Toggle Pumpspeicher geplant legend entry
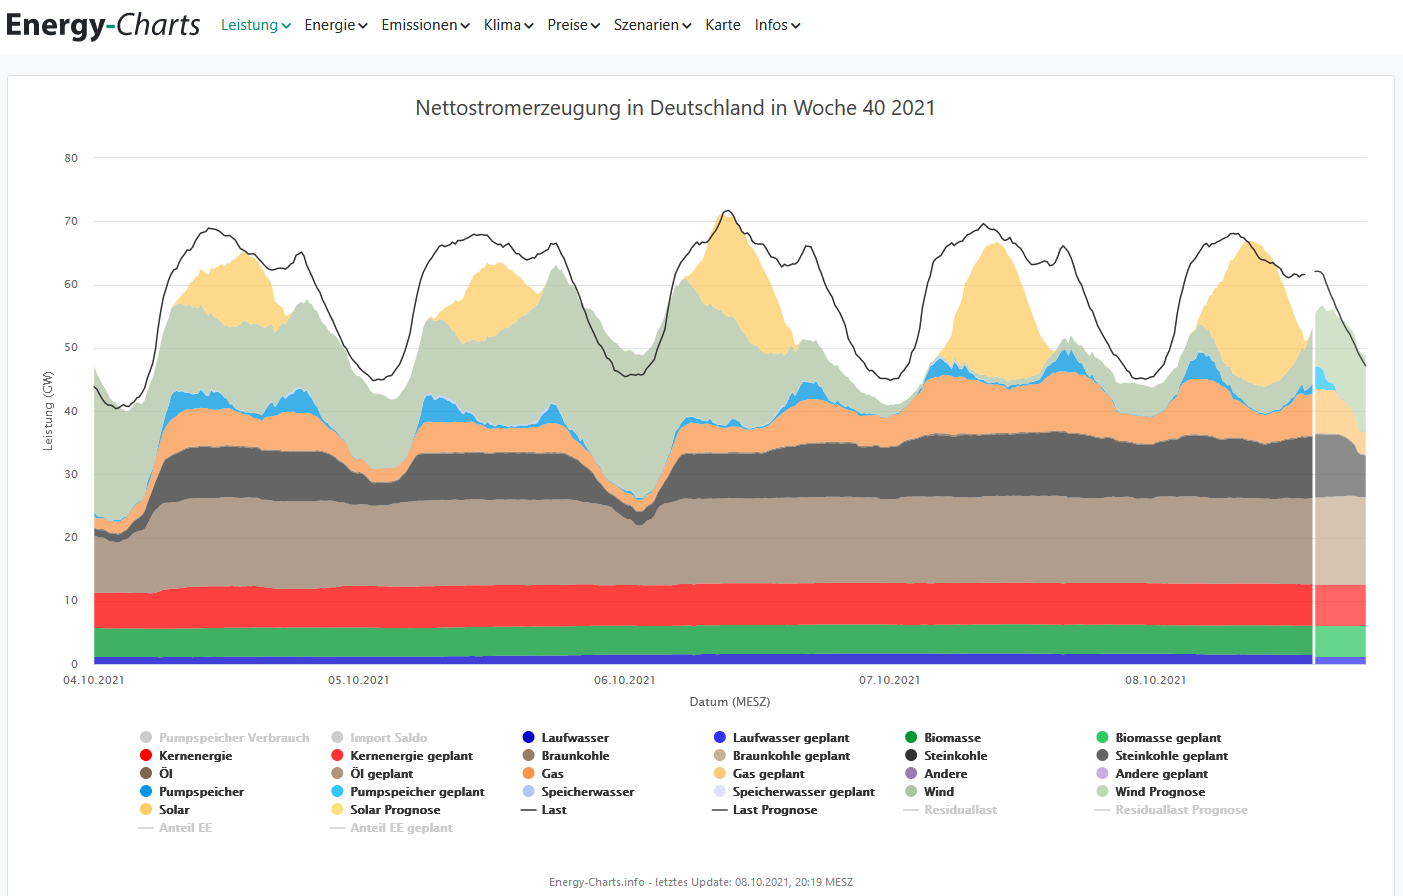 tap(407, 792)
